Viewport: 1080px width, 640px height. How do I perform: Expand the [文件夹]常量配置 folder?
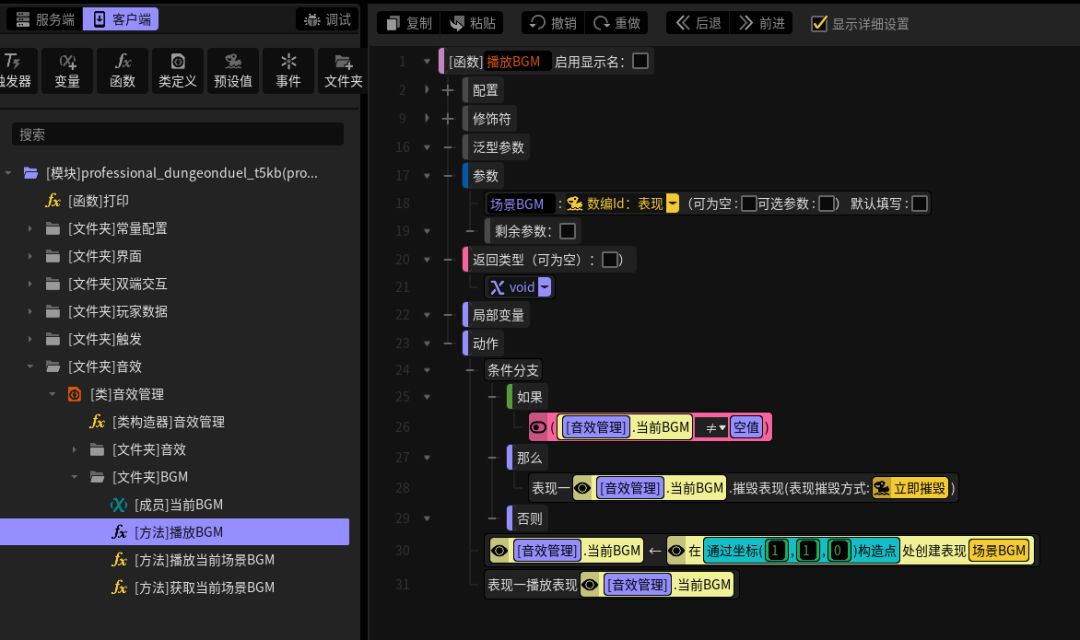tap(30, 228)
